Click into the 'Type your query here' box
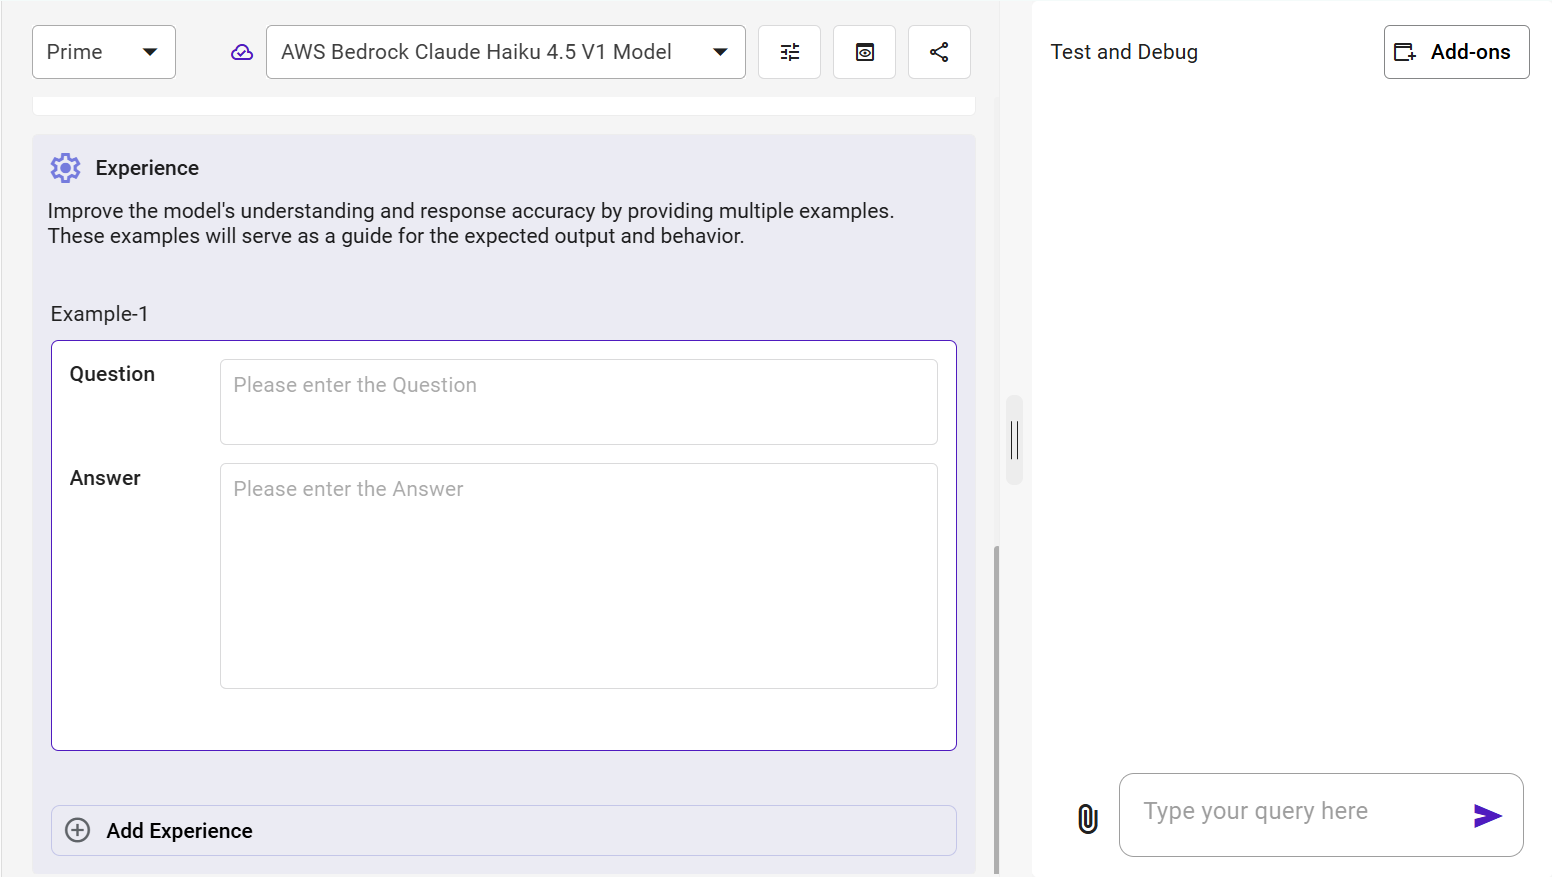The image size is (1552, 877). pos(1295,812)
